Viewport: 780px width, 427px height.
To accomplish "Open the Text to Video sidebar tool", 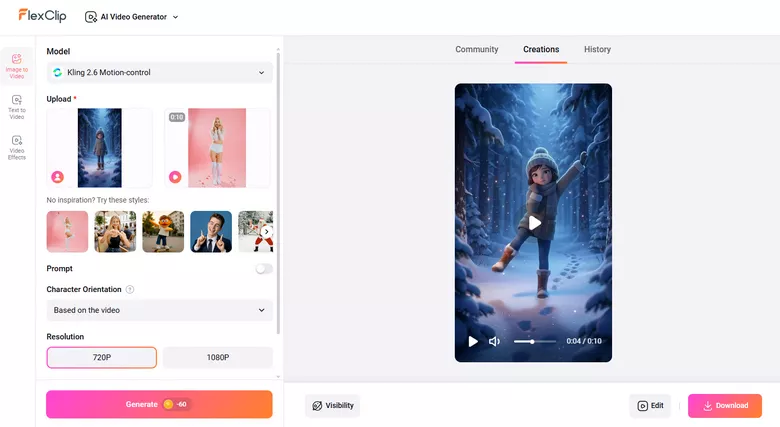I will 17,106.
